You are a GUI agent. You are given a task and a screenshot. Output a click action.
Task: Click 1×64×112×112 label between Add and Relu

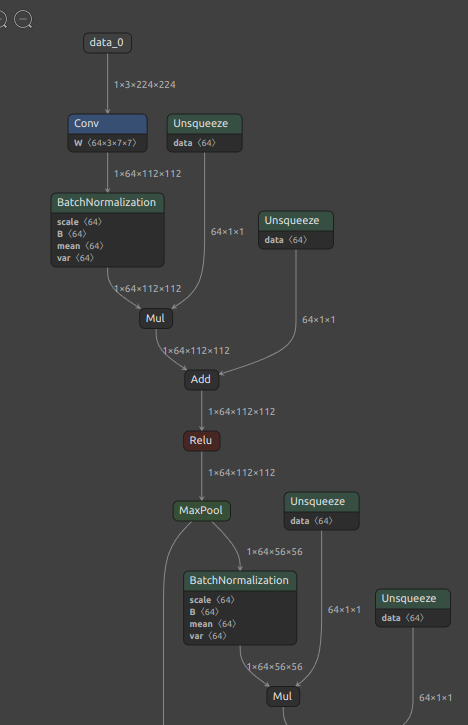[241, 412]
